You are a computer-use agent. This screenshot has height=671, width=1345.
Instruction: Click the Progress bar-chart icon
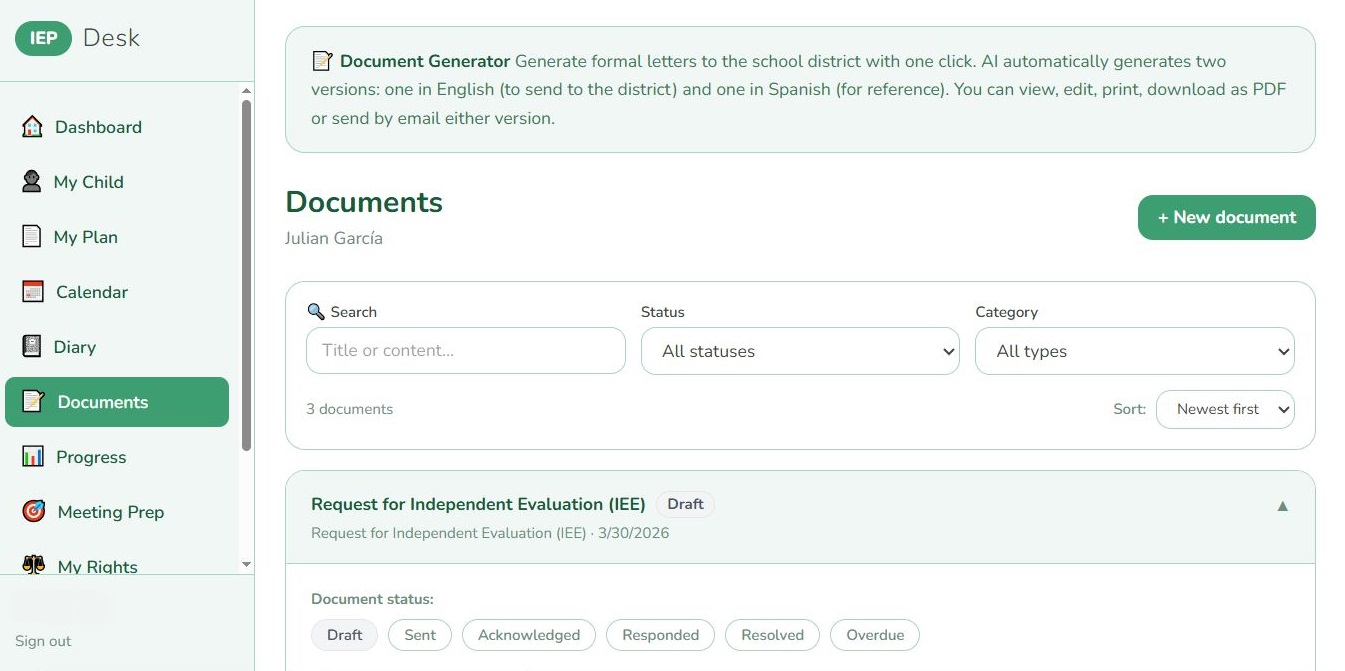click(32, 457)
